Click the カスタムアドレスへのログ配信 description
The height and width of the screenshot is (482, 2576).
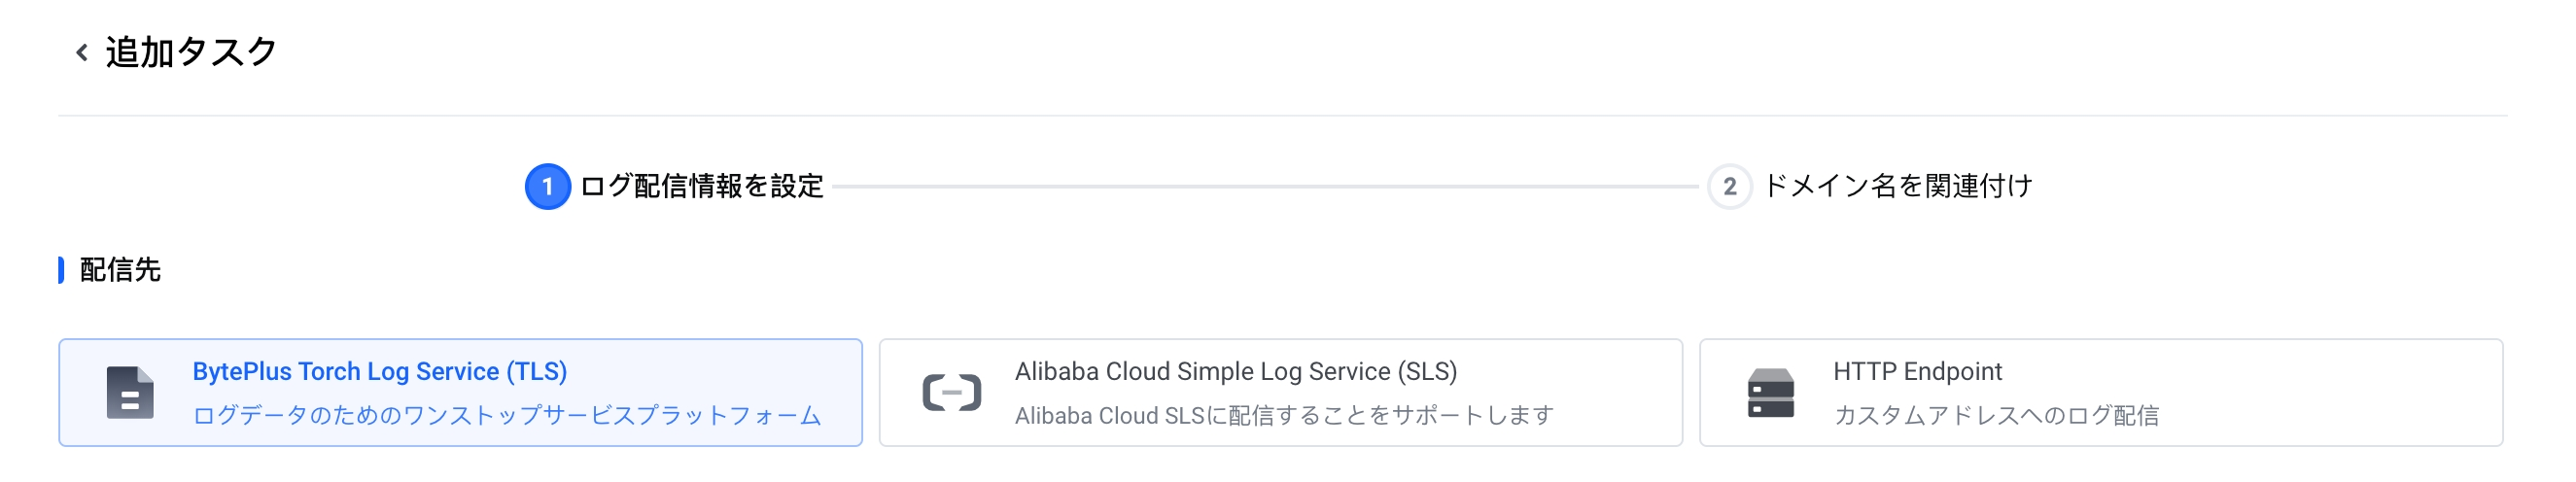(1996, 415)
